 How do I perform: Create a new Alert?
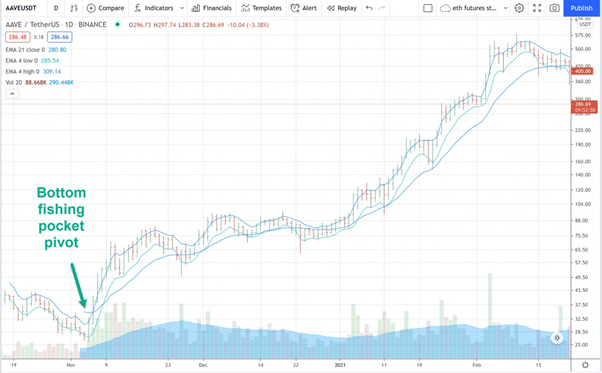point(304,8)
